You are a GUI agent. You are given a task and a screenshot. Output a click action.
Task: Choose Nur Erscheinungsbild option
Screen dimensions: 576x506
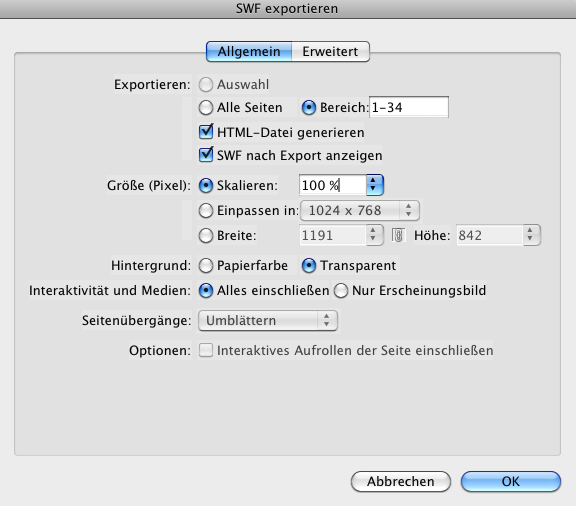click(341, 290)
